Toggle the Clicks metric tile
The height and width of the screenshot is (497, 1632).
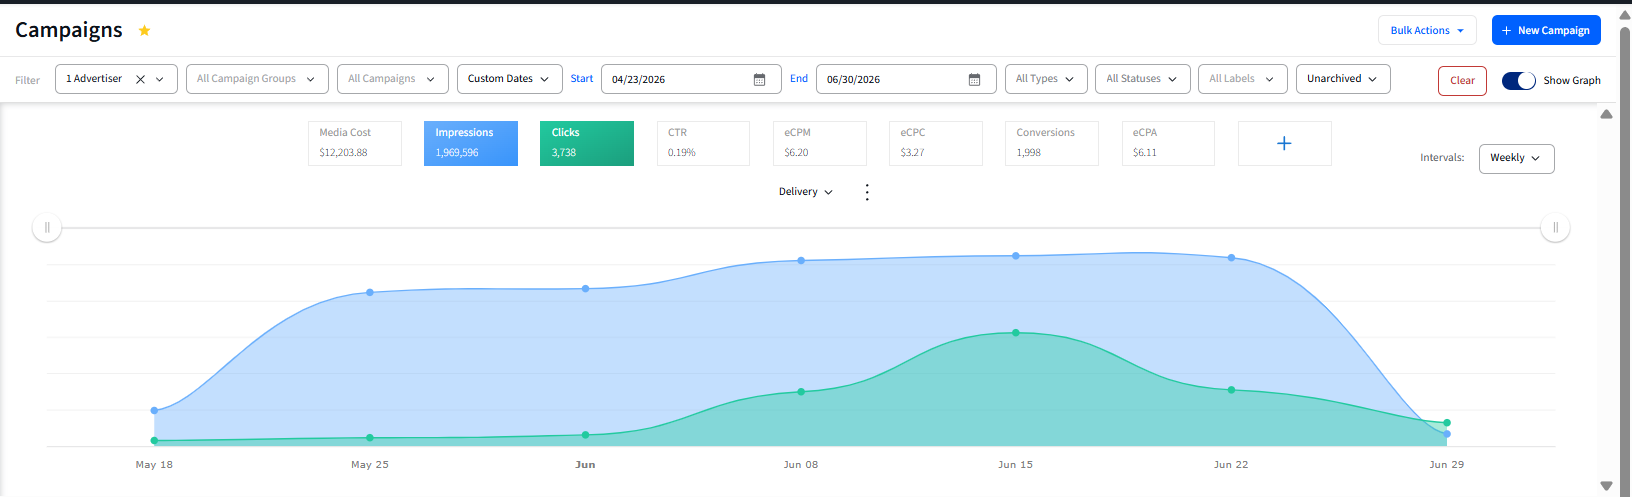[587, 143]
